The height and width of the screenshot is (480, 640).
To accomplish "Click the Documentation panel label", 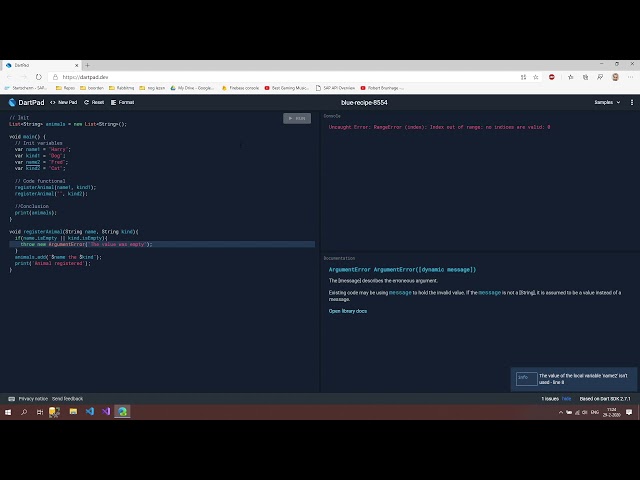I will [339, 258].
